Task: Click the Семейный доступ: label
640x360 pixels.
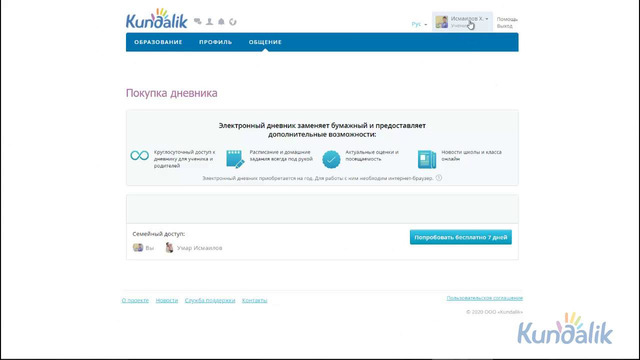Action: point(159,234)
